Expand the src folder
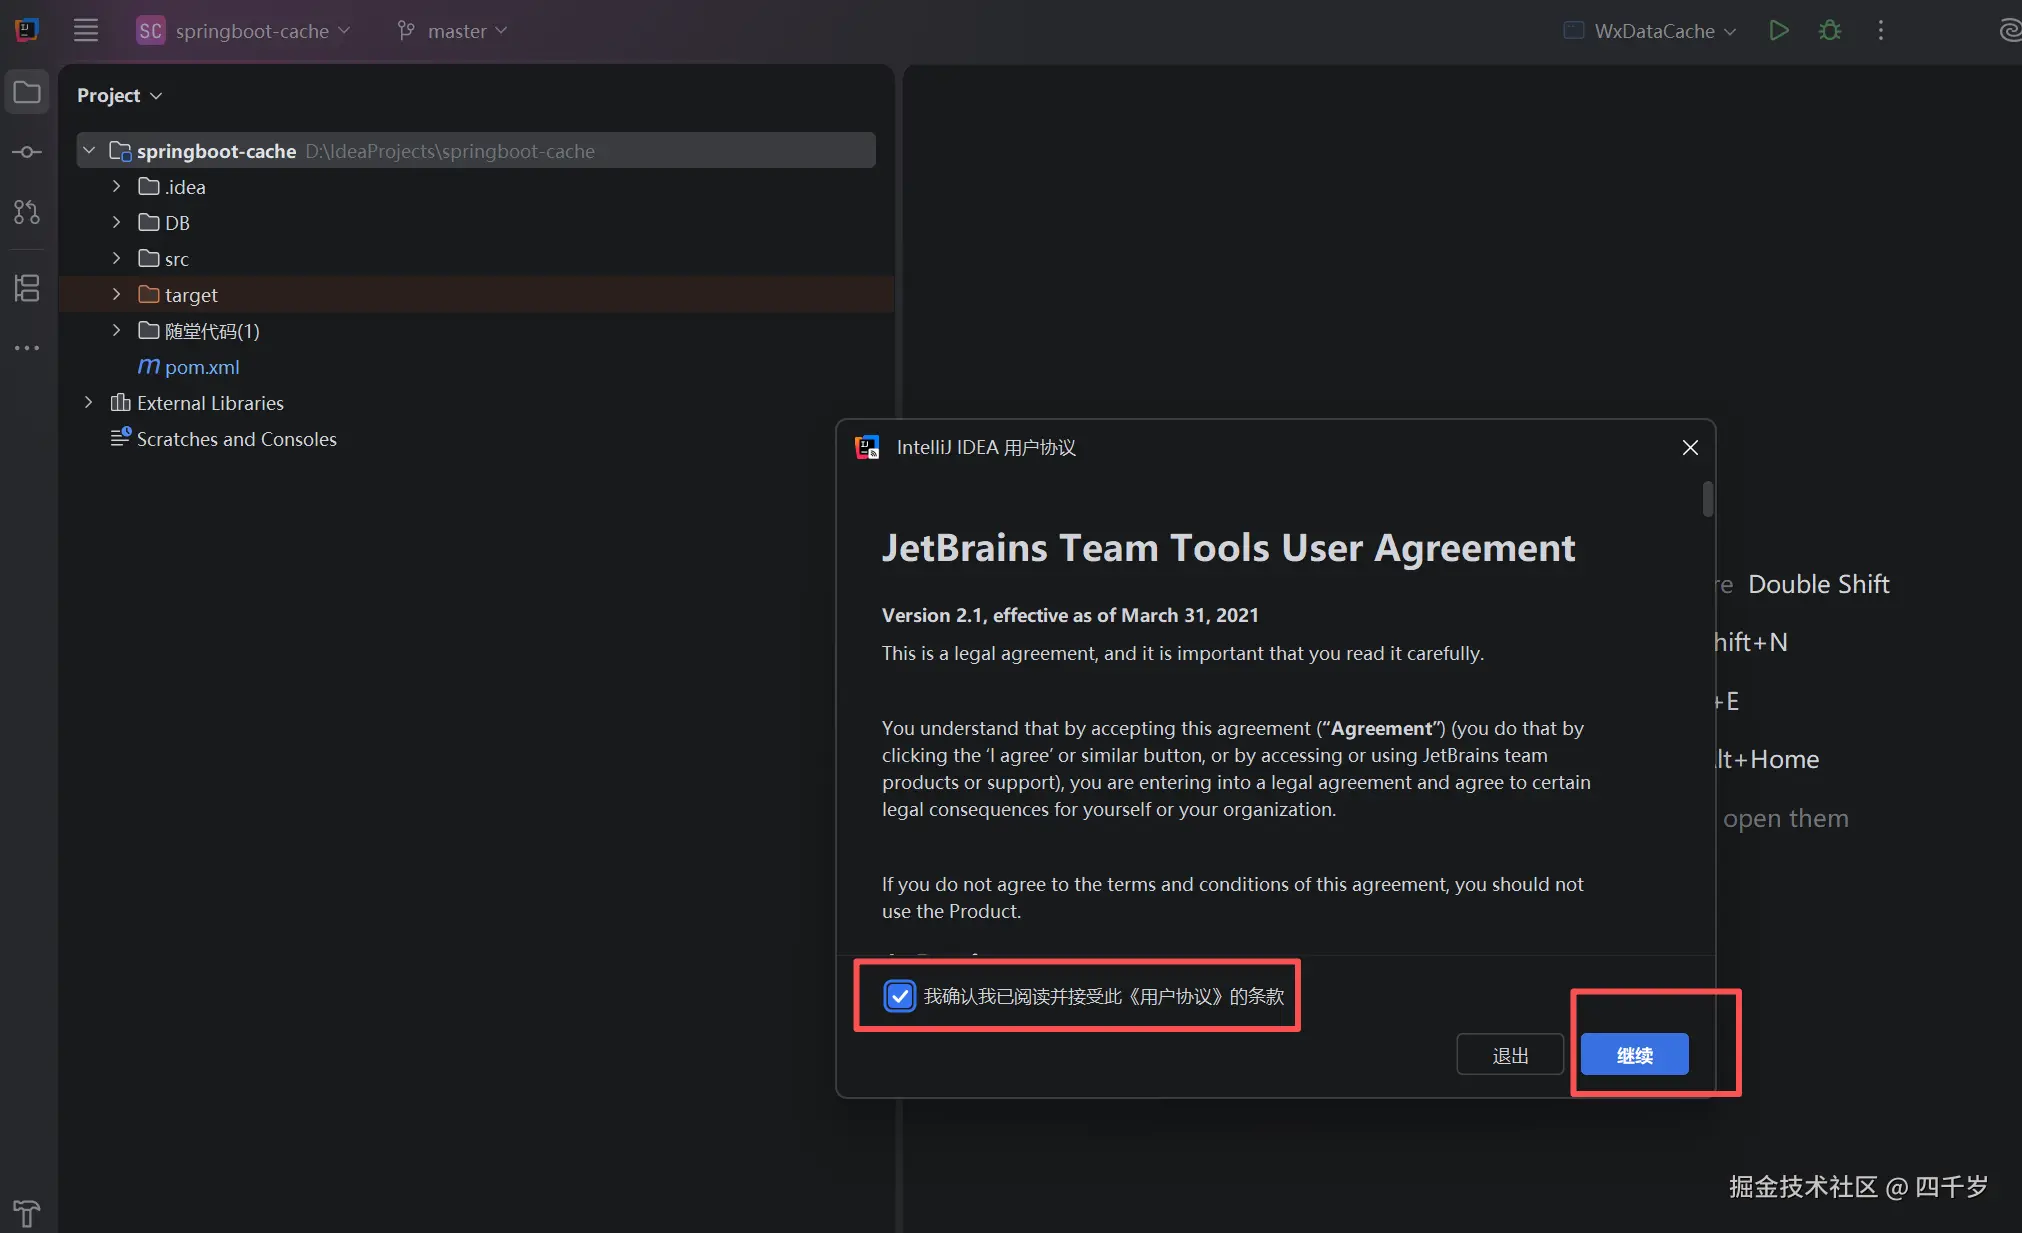The width and height of the screenshot is (2022, 1233). (x=116, y=259)
